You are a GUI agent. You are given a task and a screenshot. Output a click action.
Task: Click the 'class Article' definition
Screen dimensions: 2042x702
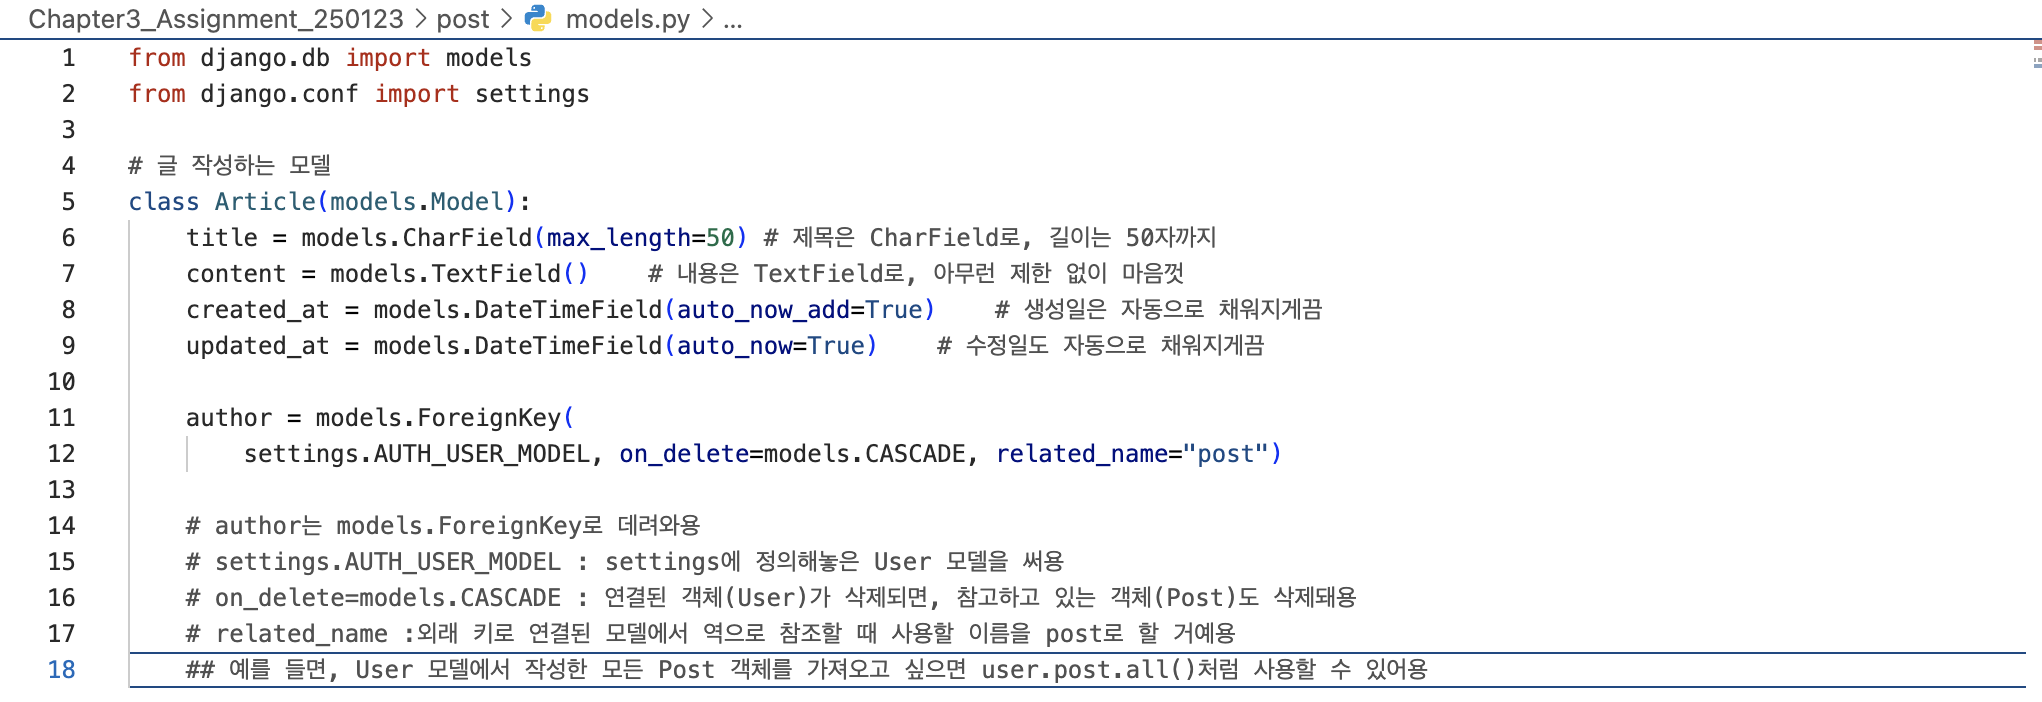pyautogui.click(x=329, y=202)
